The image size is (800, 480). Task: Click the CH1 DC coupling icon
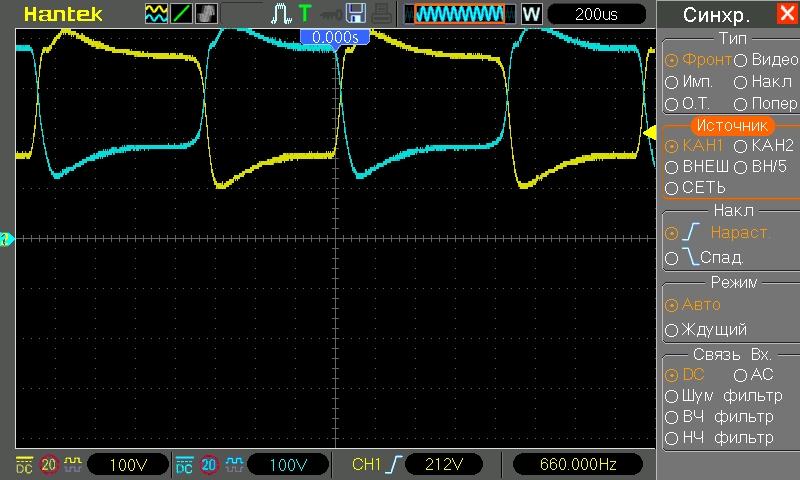coord(25,464)
